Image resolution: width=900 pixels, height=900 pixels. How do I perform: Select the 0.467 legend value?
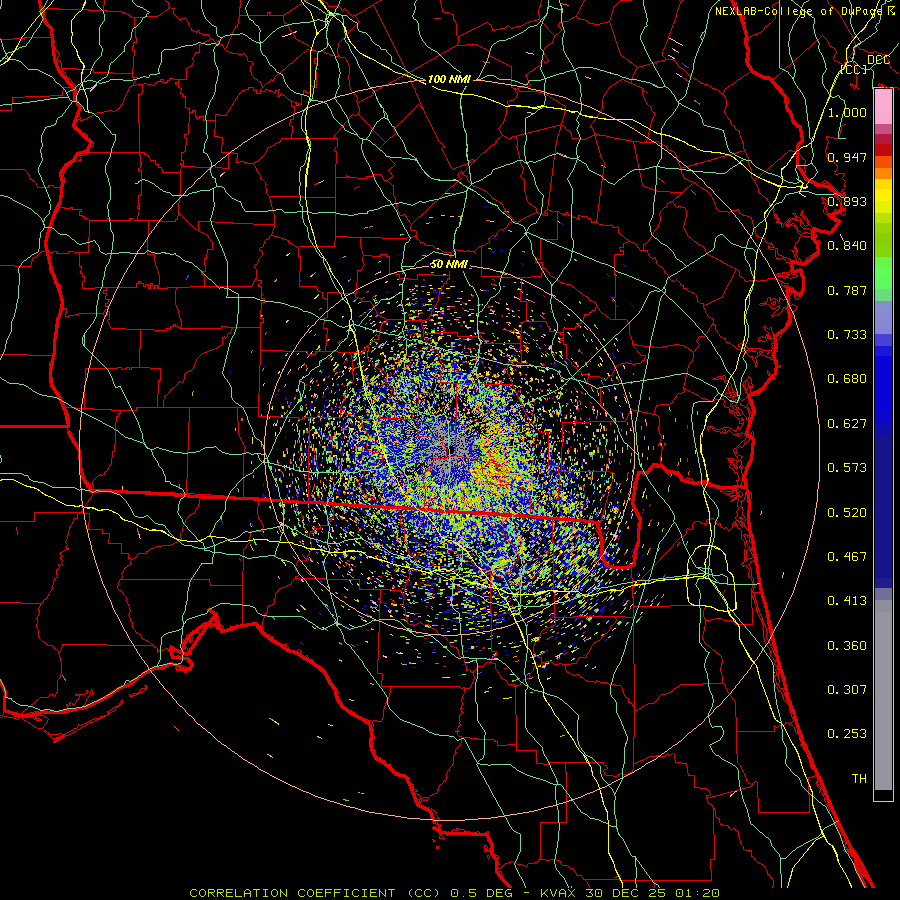pyautogui.click(x=847, y=557)
